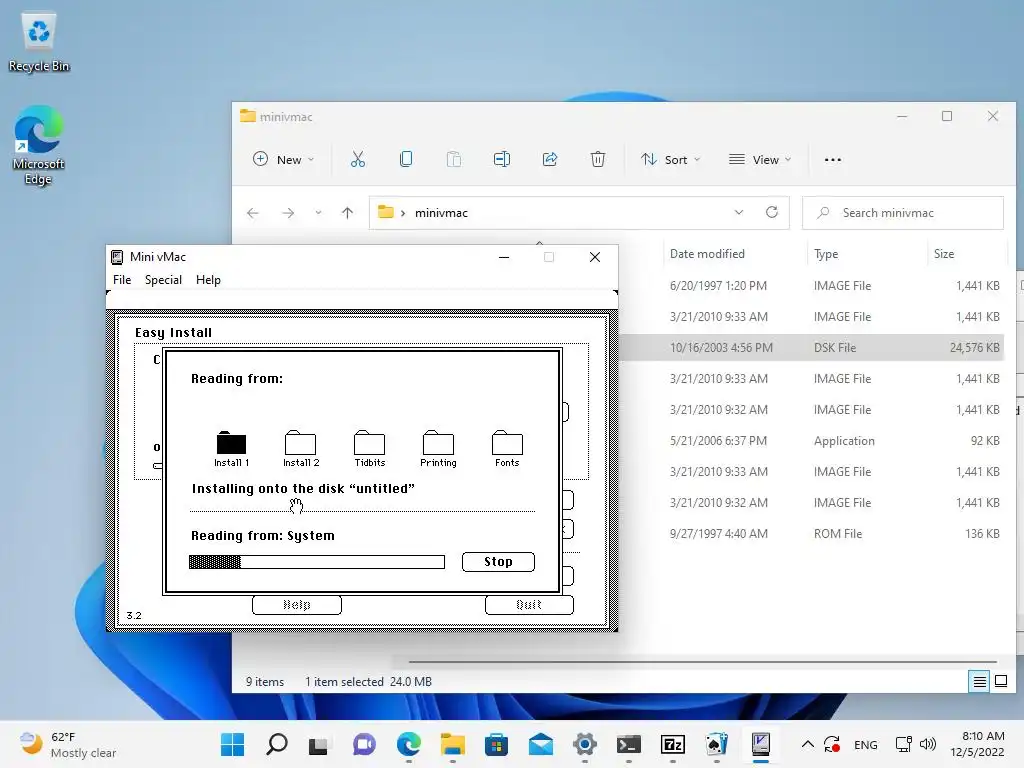Open the Mail app on the taskbar

click(x=541, y=744)
